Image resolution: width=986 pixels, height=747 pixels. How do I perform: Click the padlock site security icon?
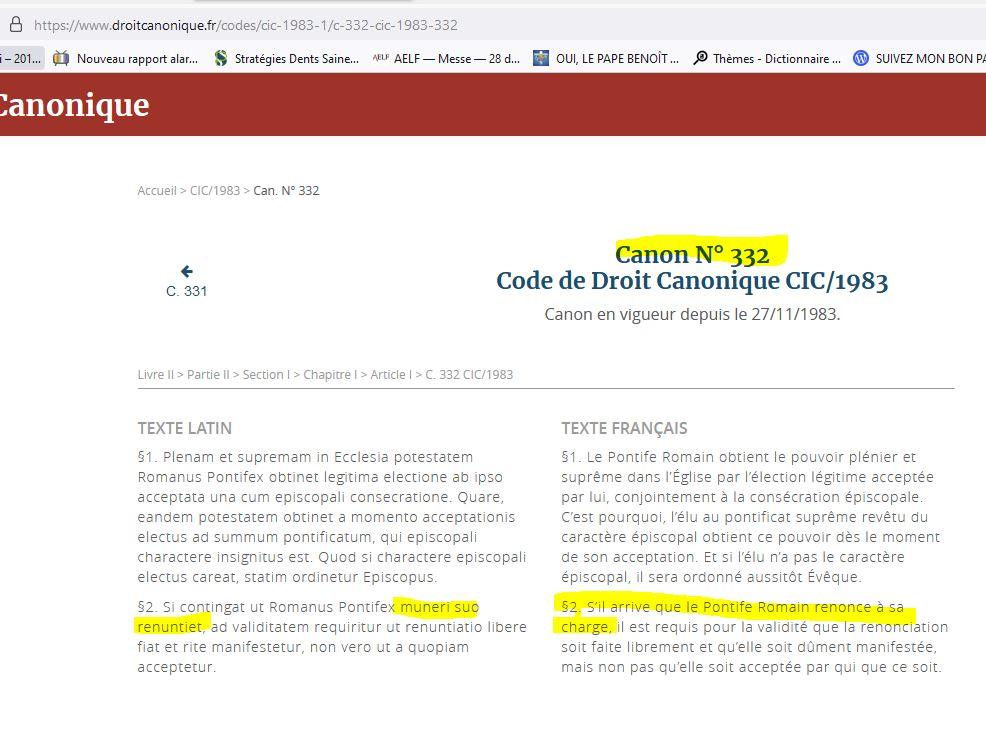pyautogui.click(x=15, y=25)
